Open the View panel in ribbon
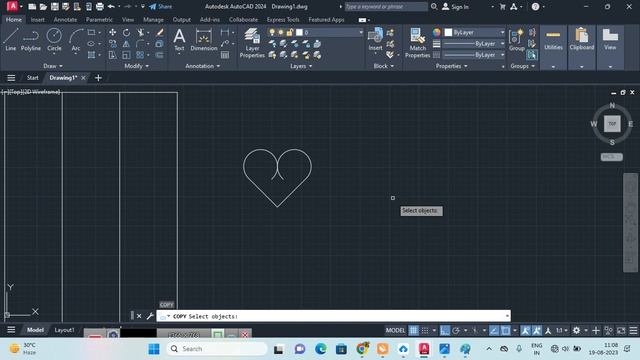The height and width of the screenshot is (360, 640). pyautogui.click(x=610, y=47)
